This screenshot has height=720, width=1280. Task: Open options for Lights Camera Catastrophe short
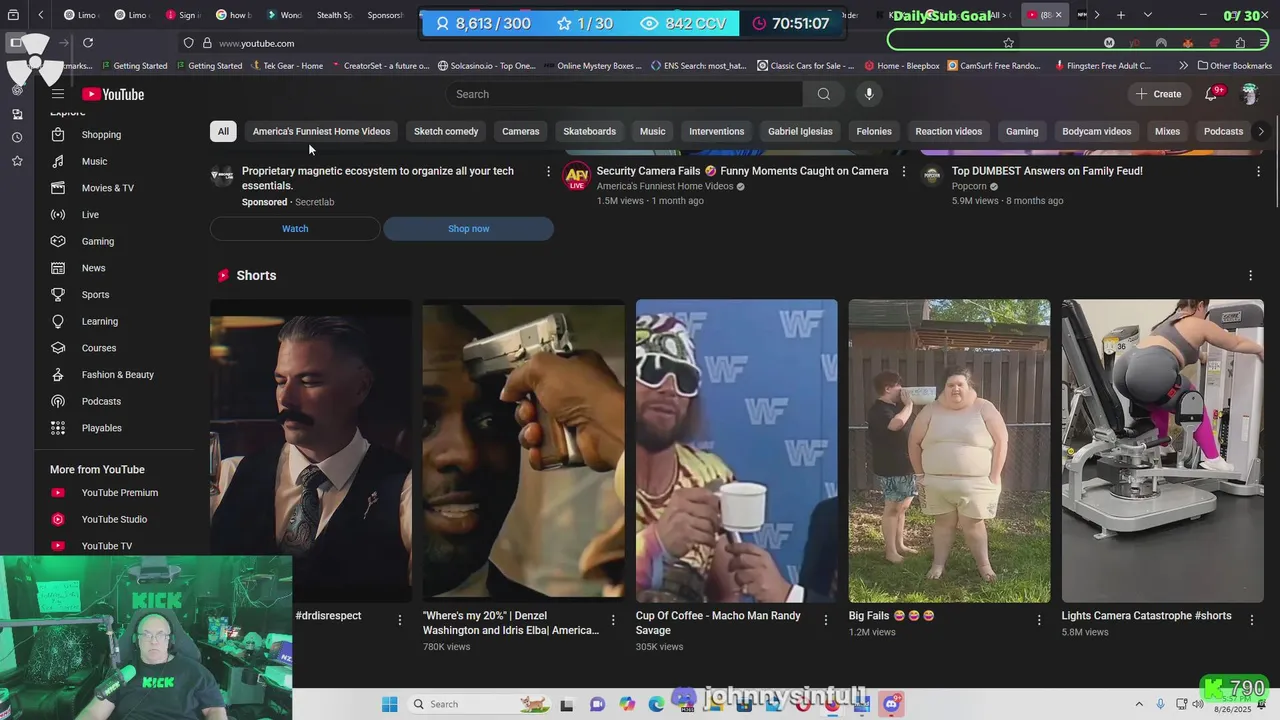[1251, 620]
